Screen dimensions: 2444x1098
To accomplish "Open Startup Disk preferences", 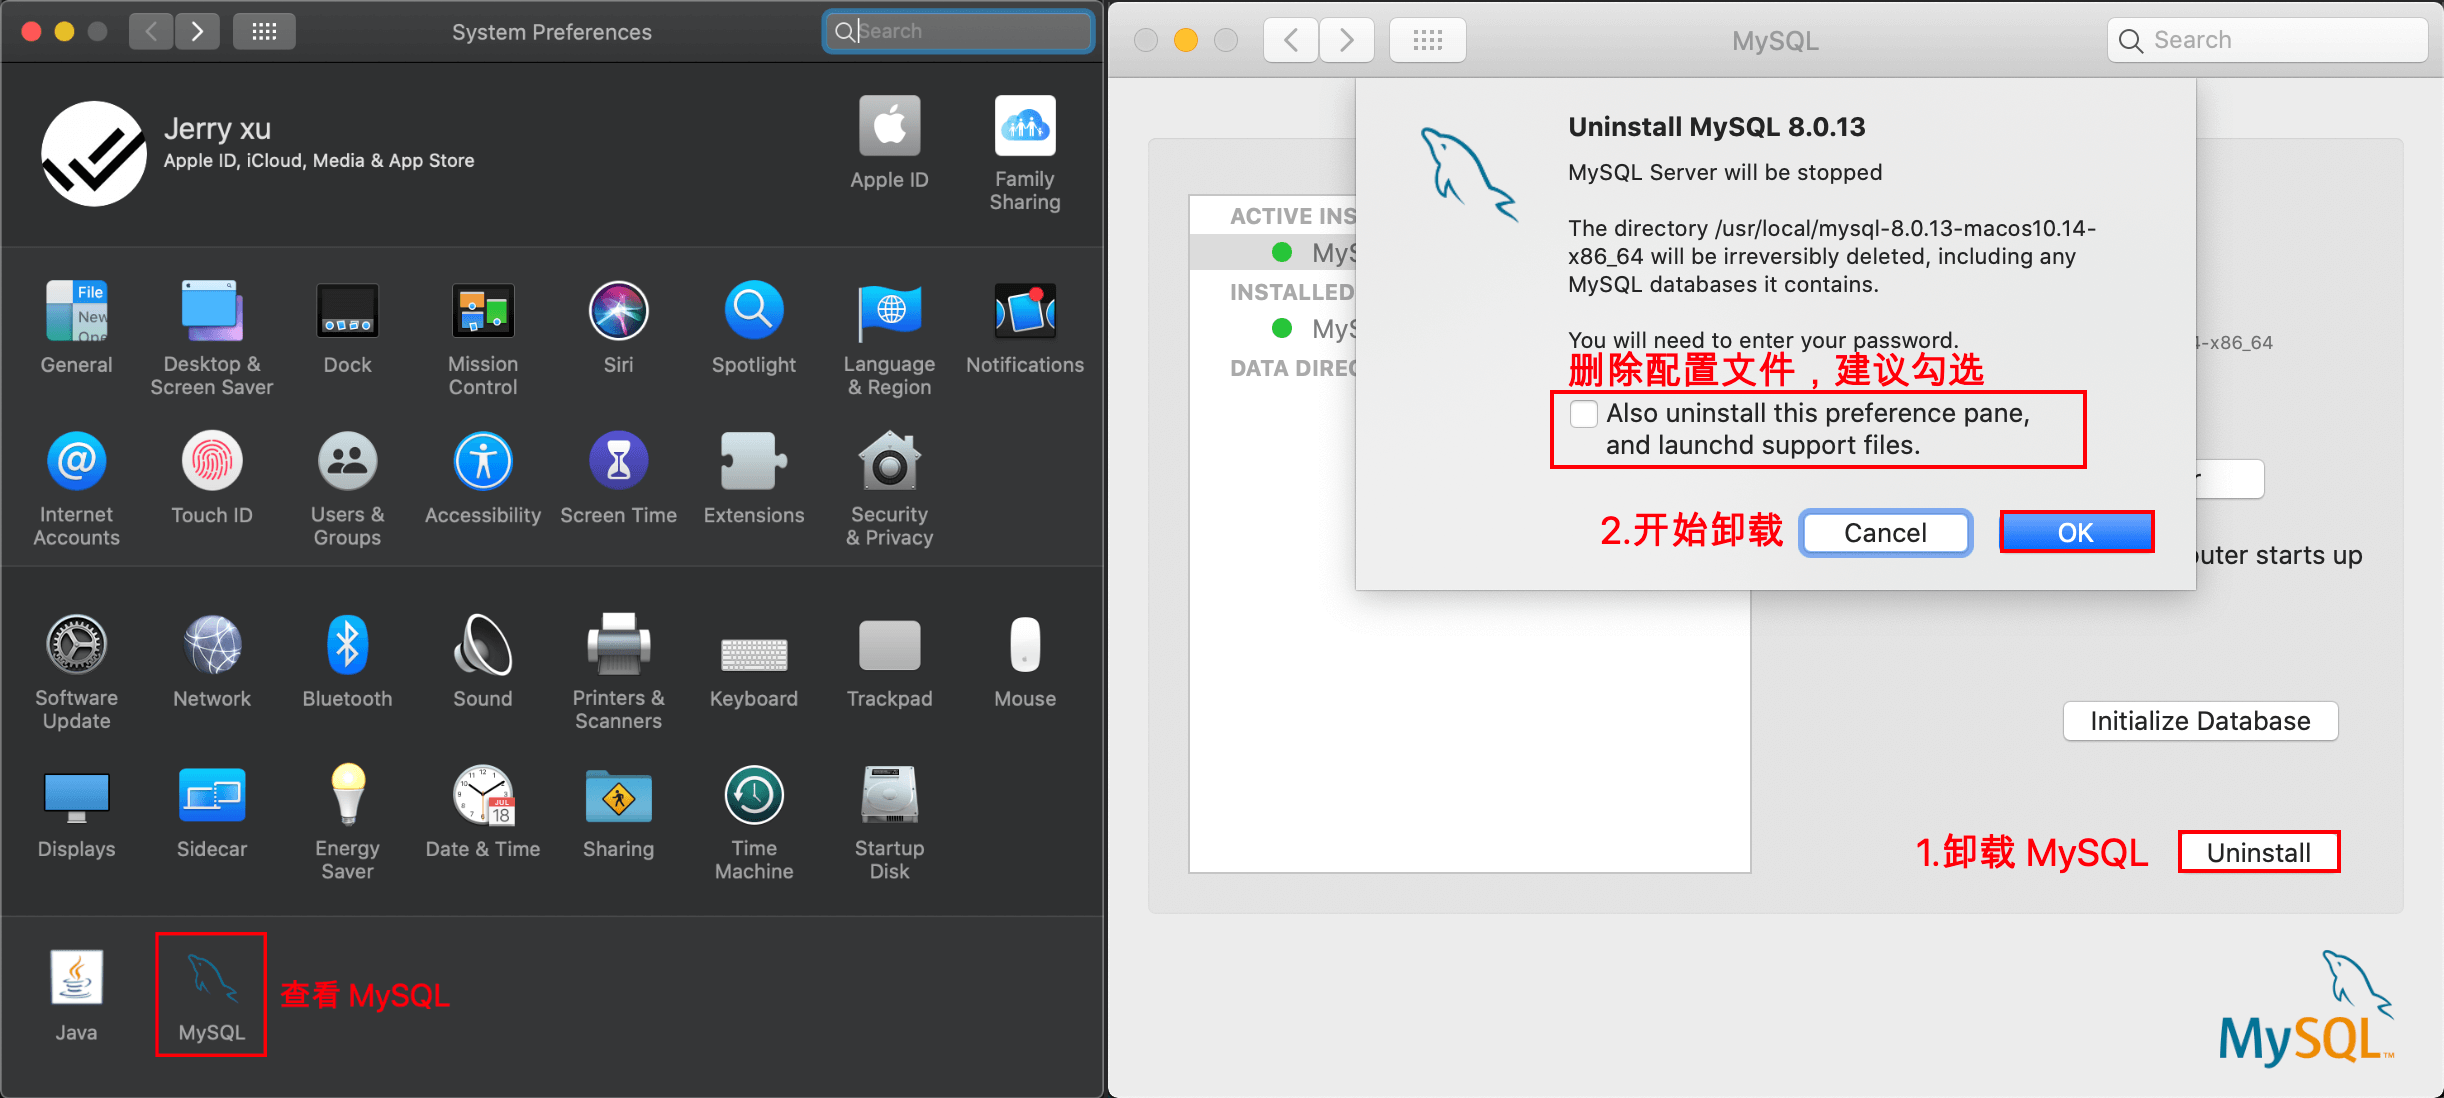I will pyautogui.click(x=889, y=822).
